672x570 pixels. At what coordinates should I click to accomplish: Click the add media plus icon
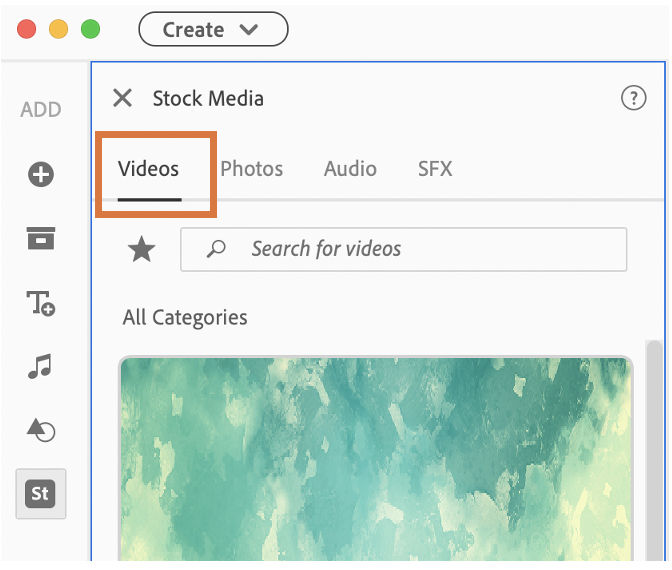(x=41, y=175)
